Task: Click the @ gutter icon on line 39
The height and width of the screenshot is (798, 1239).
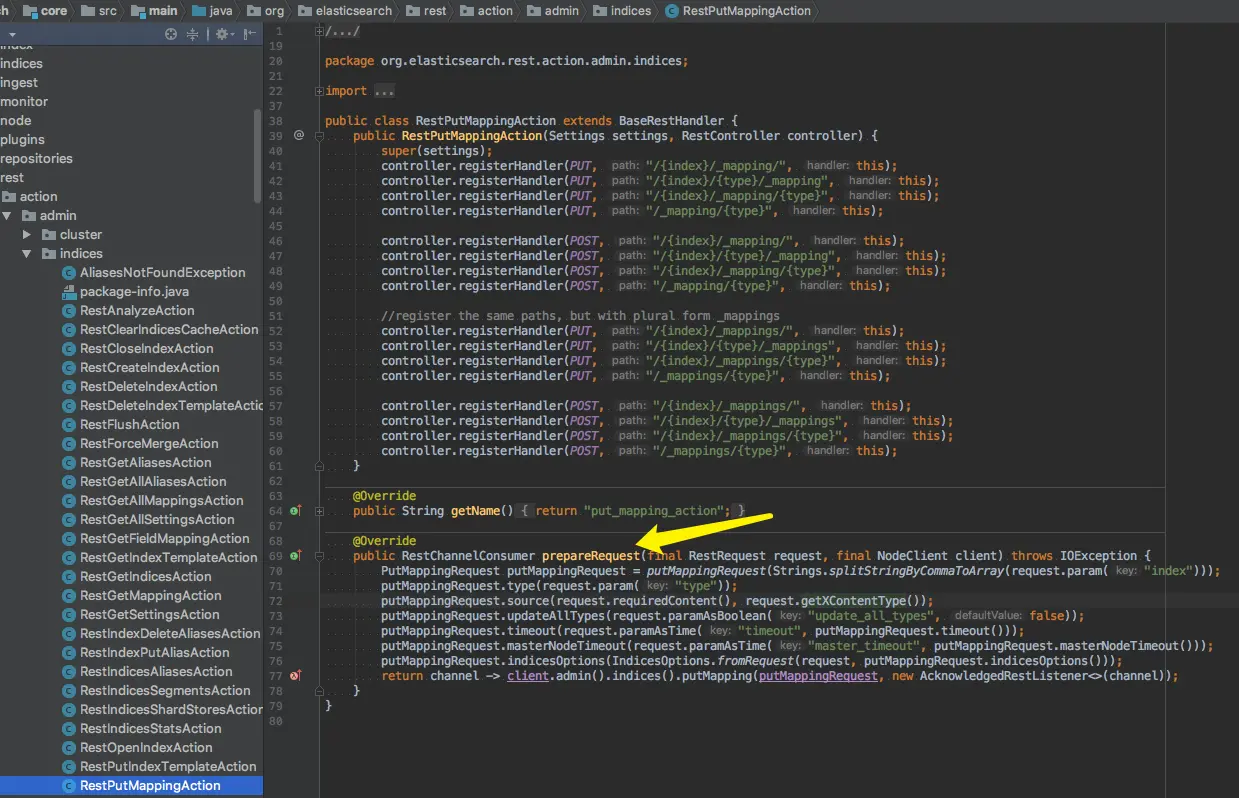Action: (299, 135)
